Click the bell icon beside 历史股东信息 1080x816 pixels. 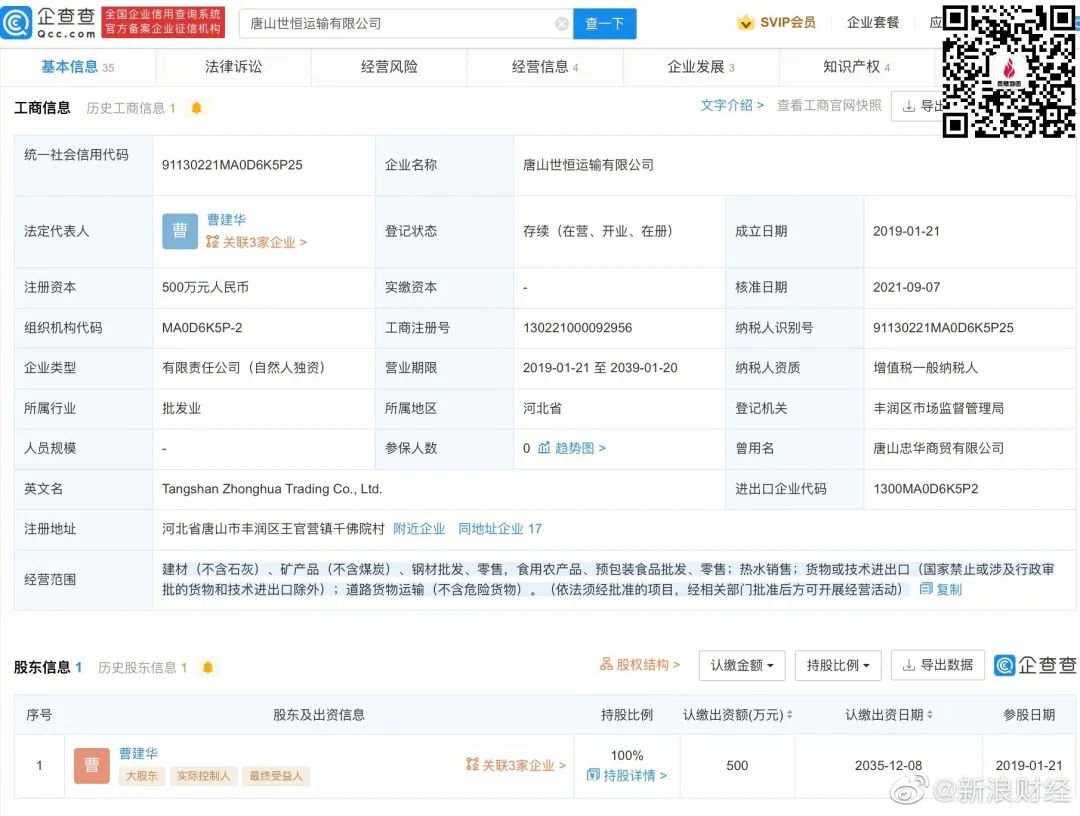[x=208, y=667]
